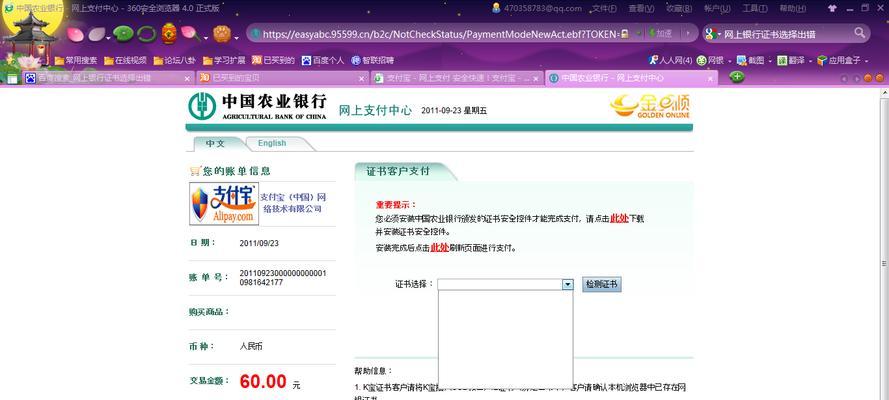Click the green lily pad toolbar icon

pos(123,34)
